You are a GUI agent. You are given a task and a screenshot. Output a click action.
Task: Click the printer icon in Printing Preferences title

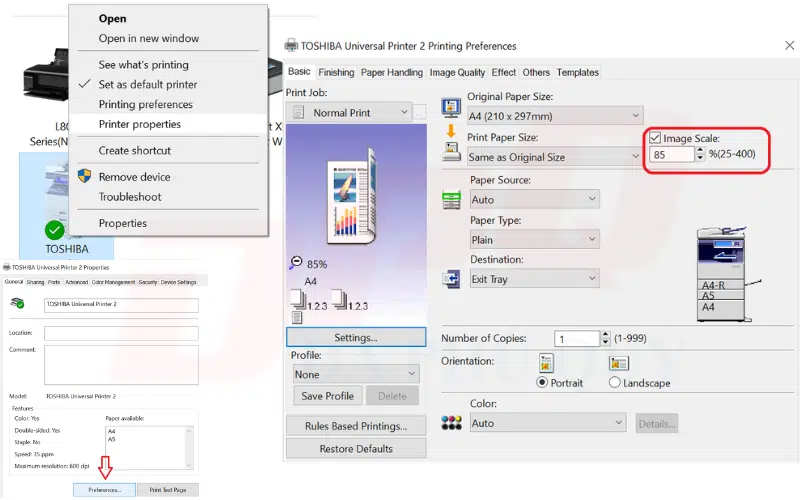point(291,45)
